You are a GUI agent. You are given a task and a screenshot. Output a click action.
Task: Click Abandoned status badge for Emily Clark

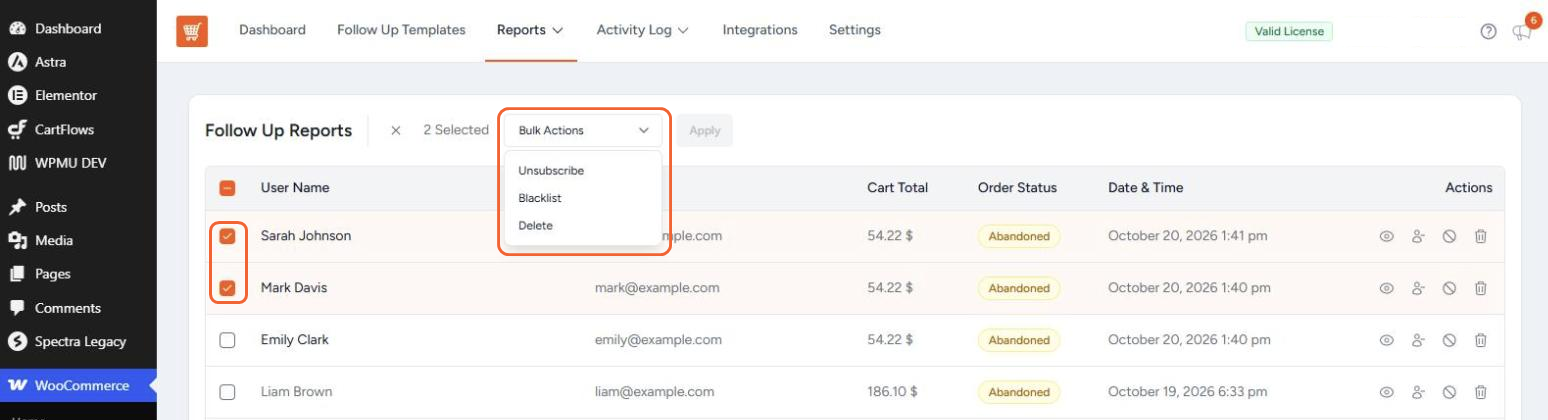pos(1019,340)
